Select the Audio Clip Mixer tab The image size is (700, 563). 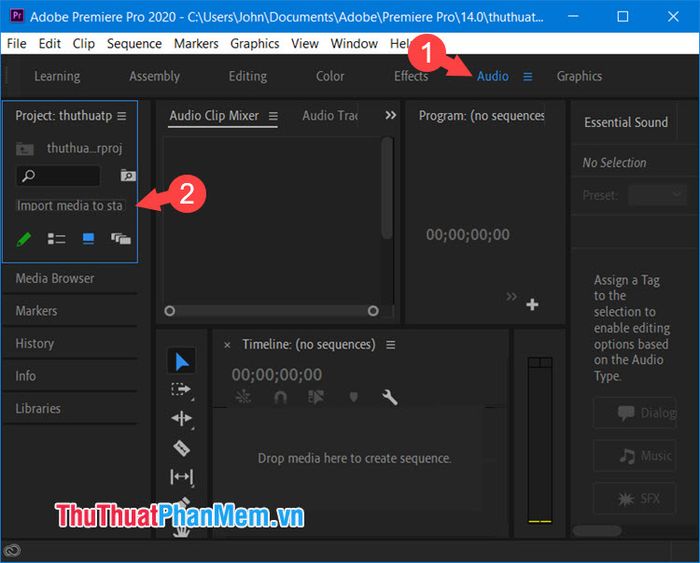214,116
